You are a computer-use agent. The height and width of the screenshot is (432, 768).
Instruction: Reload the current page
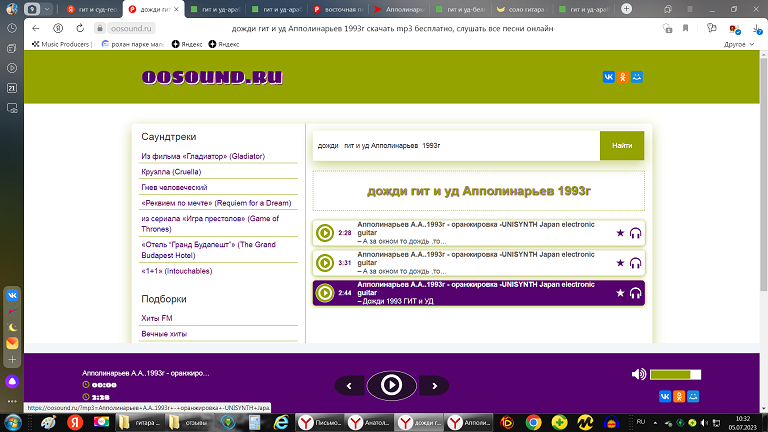pos(80,28)
